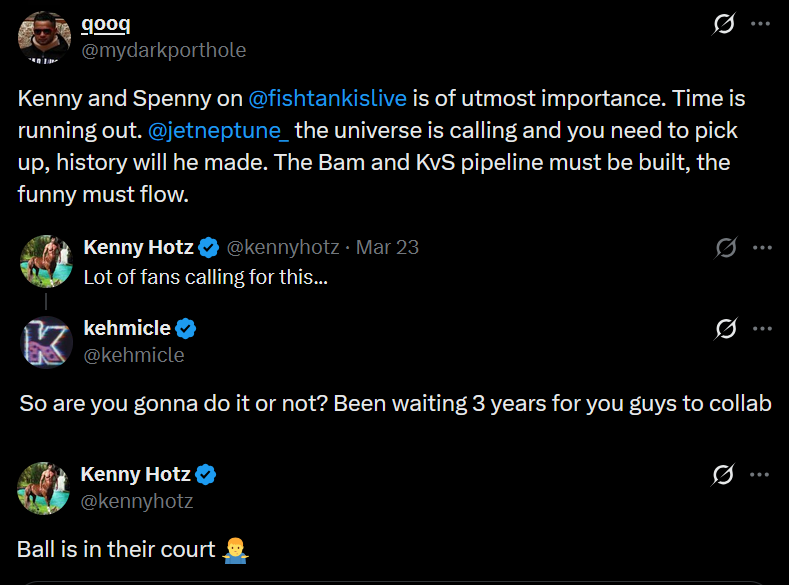This screenshot has width=789, height=585.
Task: Click the Mar 23 timestamp on quoted post
Action: [x=387, y=247]
